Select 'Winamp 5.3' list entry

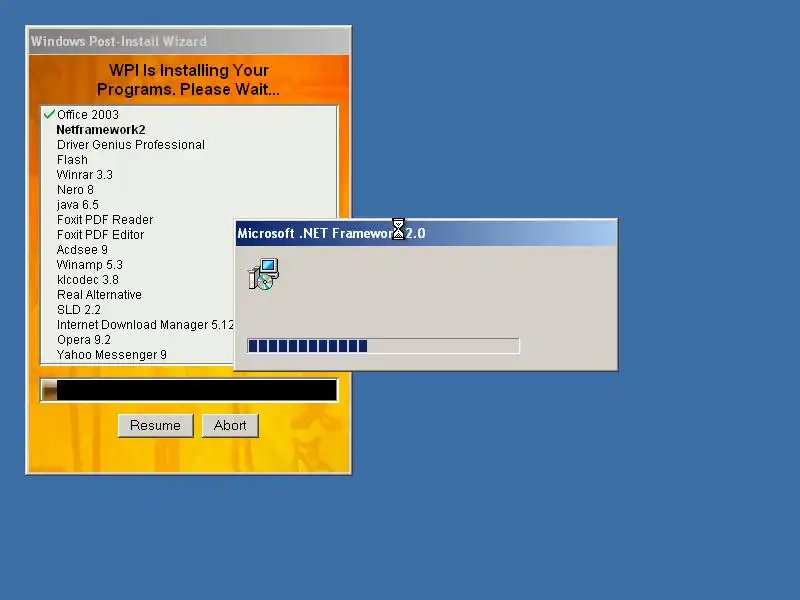click(90, 265)
